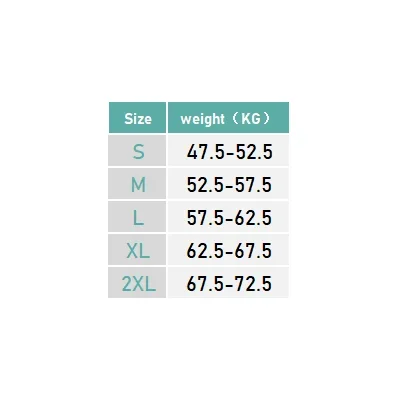The width and height of the screenshot is (397, 397).
Task: Click the word weight in header
Action: click(x=203, y=119)
